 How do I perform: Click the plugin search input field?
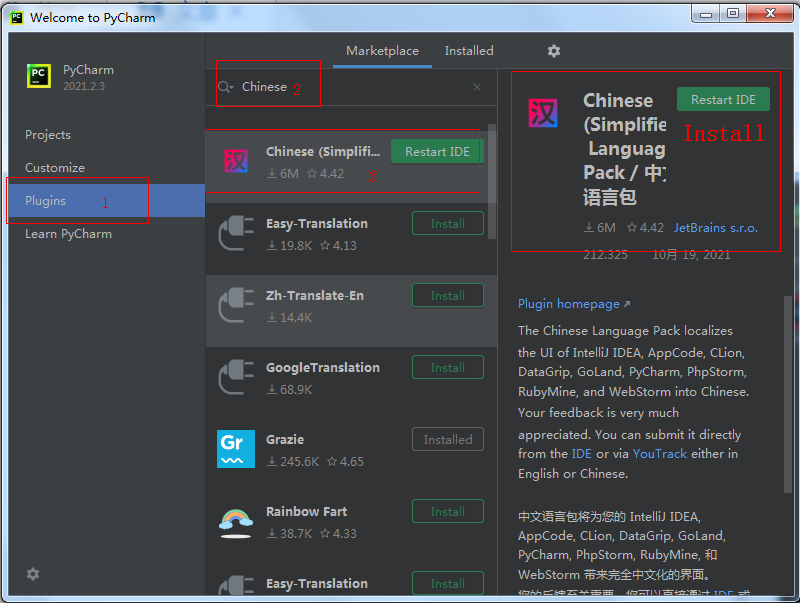(x=350, y=87)
